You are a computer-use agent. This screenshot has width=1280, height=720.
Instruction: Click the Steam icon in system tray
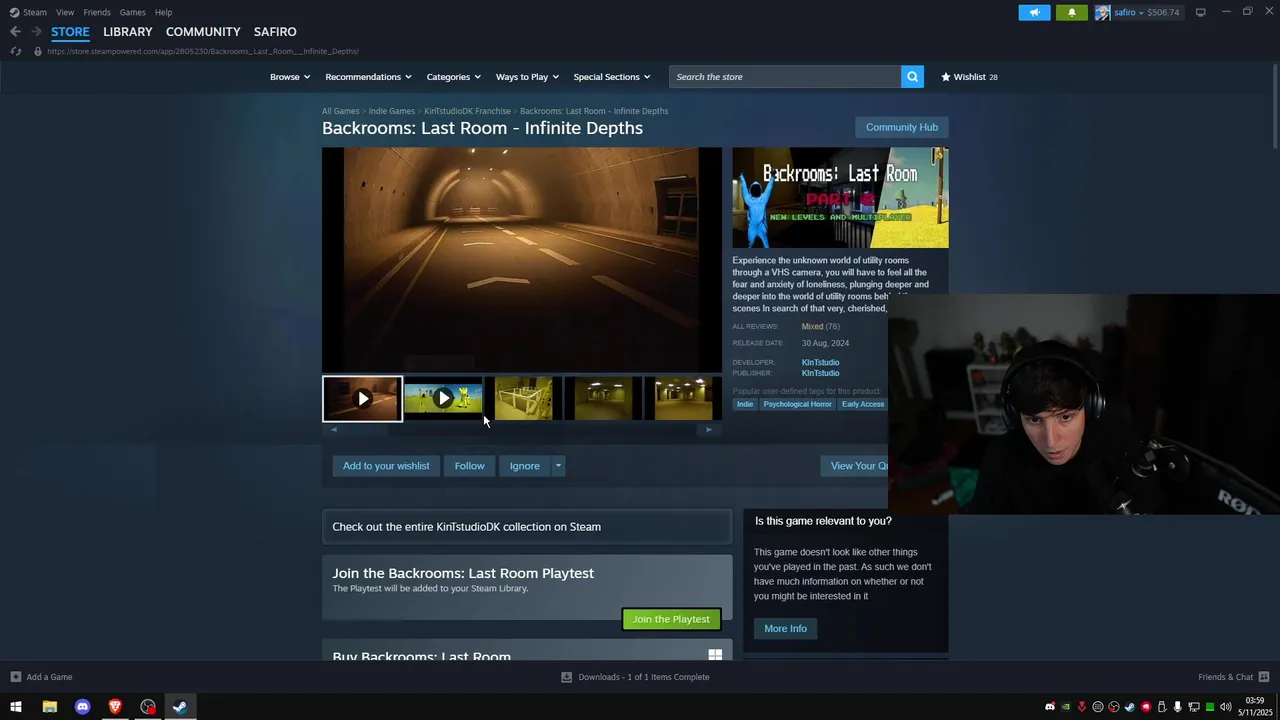1130,707
